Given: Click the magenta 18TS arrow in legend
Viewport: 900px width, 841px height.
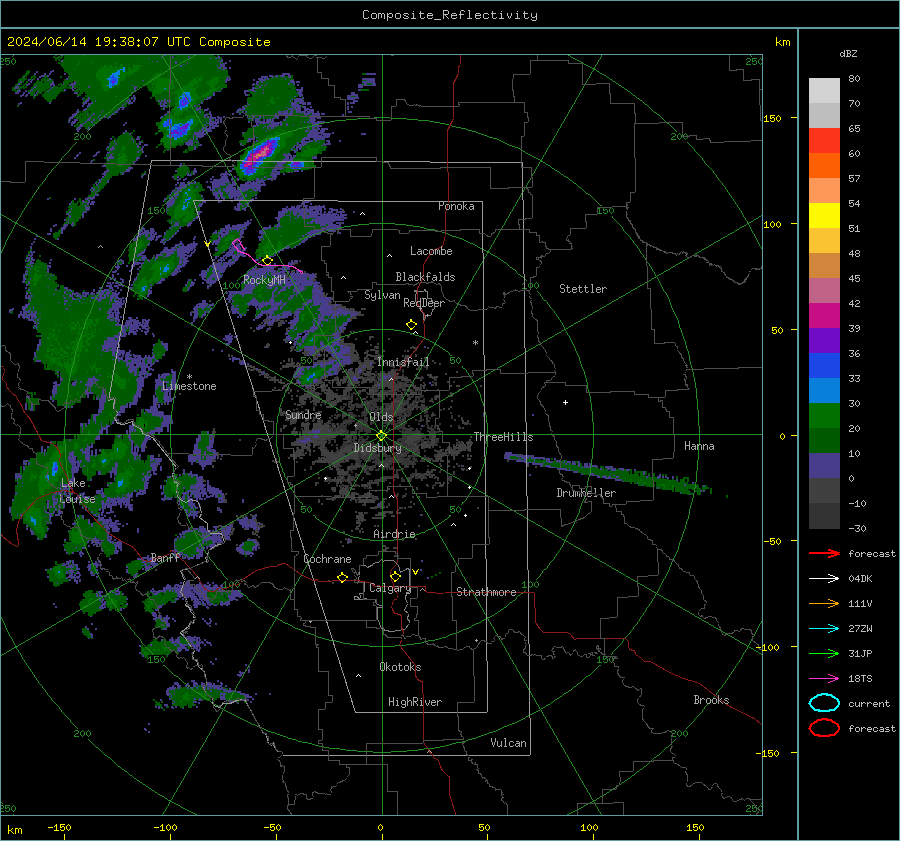Looking at the screenshot, I should [x=824, y=679].
